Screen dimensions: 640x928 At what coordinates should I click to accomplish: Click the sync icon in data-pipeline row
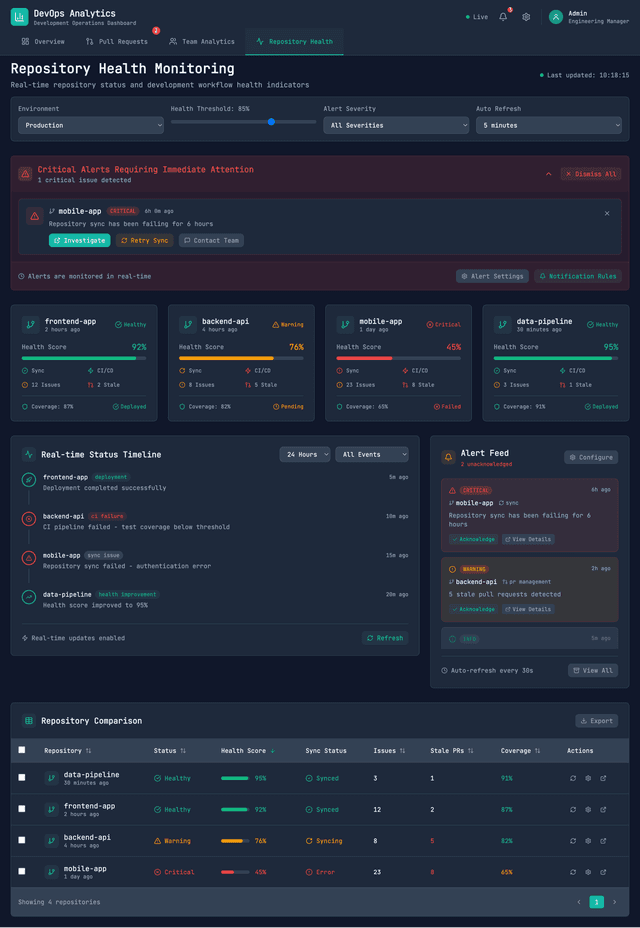(573, 778)
